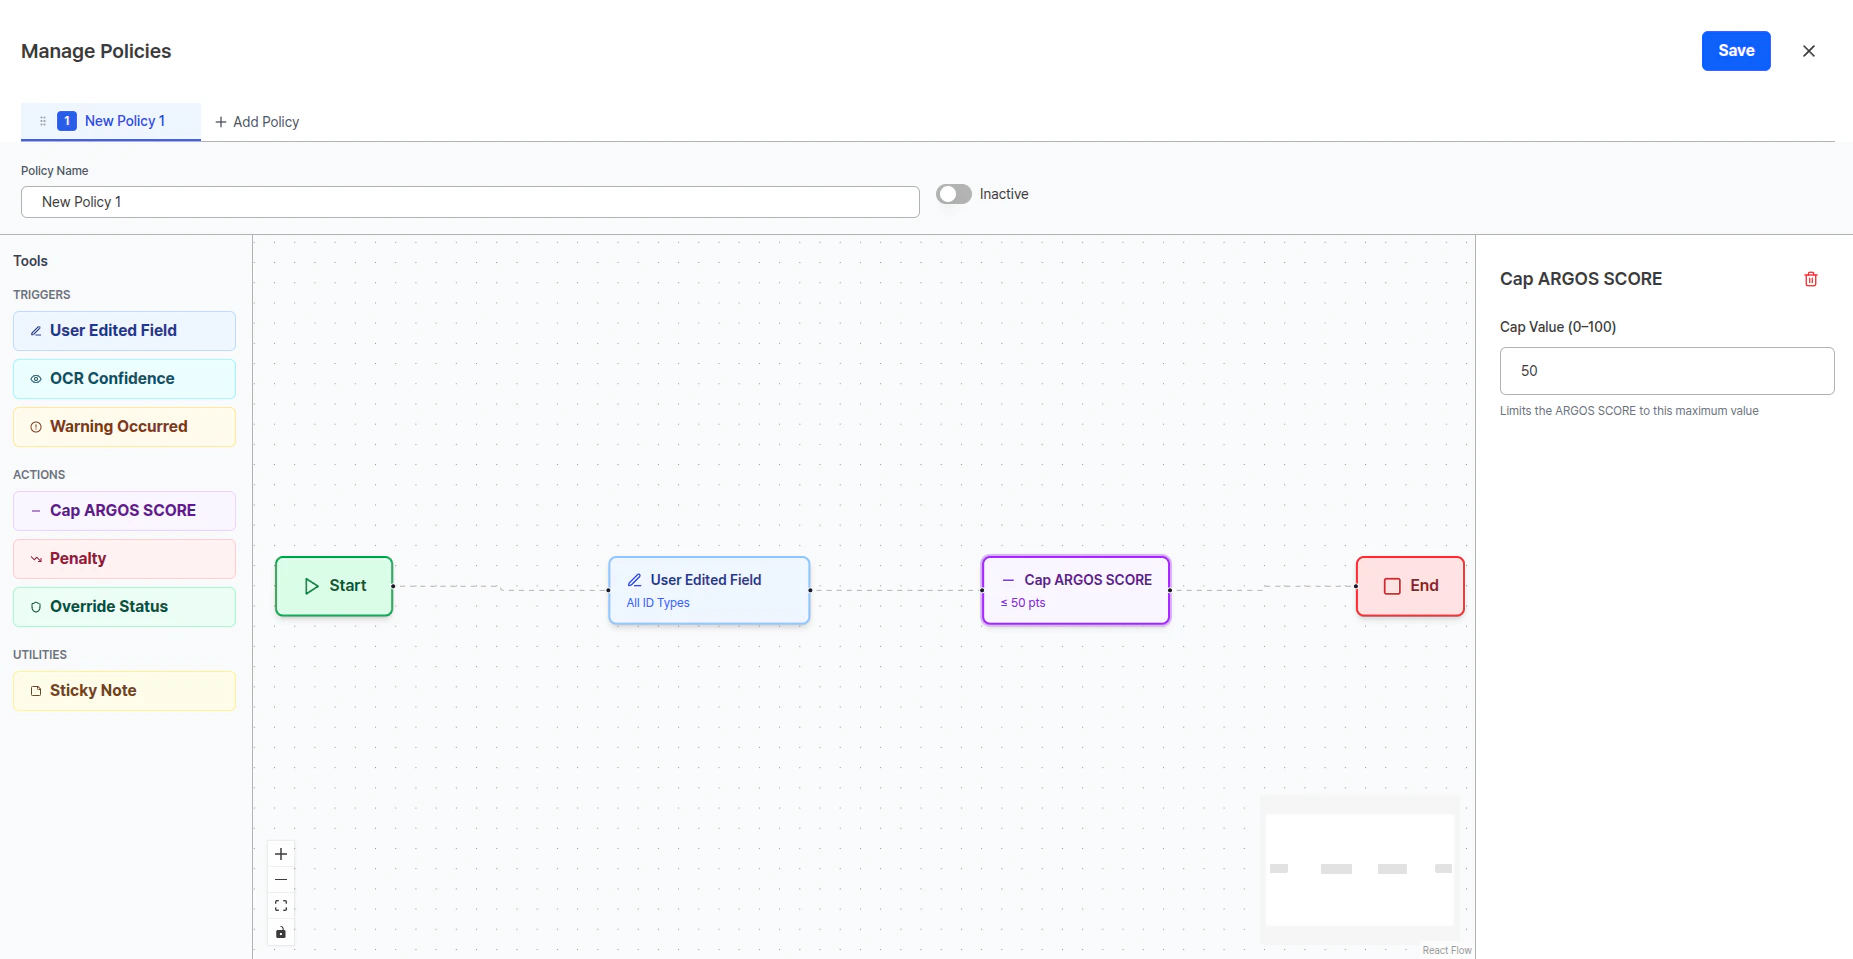Edit the Cap Value input field
The image size is (1853, 959).
pyautogui.click(x=1666, y=370)
